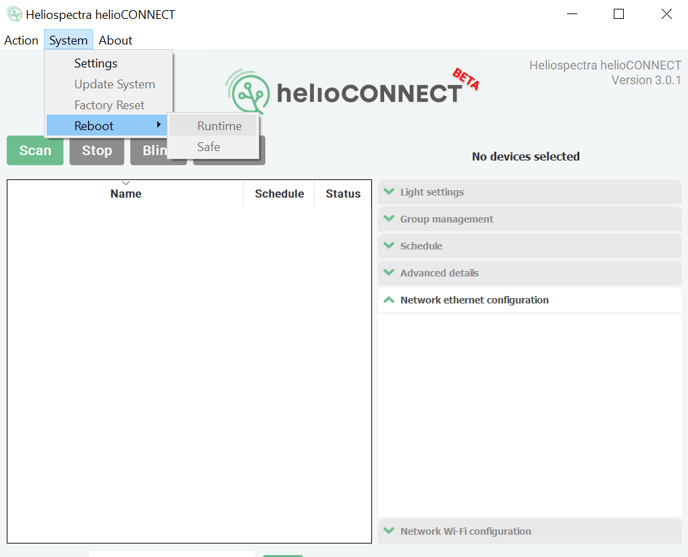Close the helioCONNECT window

coord(666,14)
